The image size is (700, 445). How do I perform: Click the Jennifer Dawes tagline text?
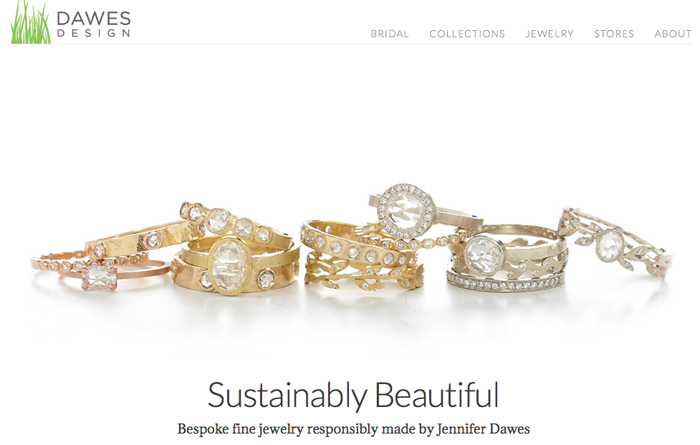coord(354,429)
